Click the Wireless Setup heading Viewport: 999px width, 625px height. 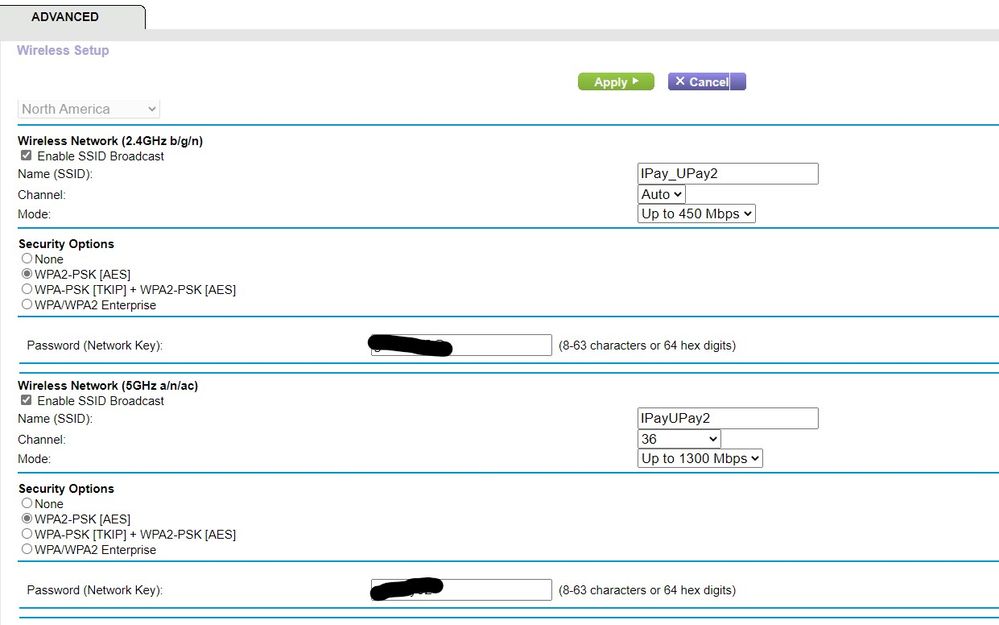point(62,50)
